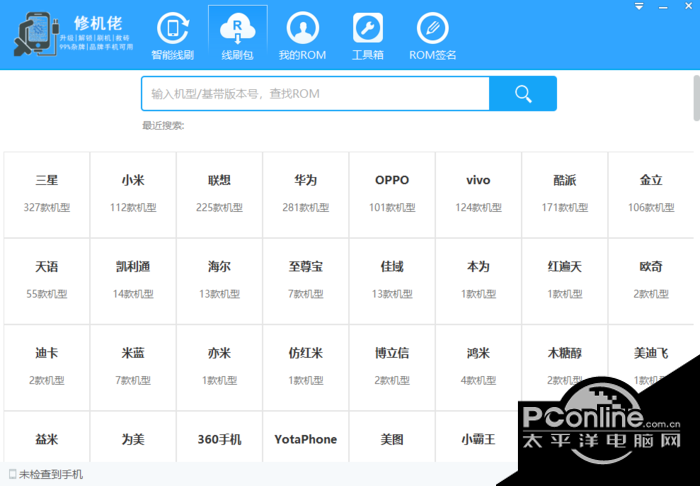Viewport: 700px width, 486px height.
Task: Select the 线刷包 cloud download tab
Action: [x=238, y=35]
